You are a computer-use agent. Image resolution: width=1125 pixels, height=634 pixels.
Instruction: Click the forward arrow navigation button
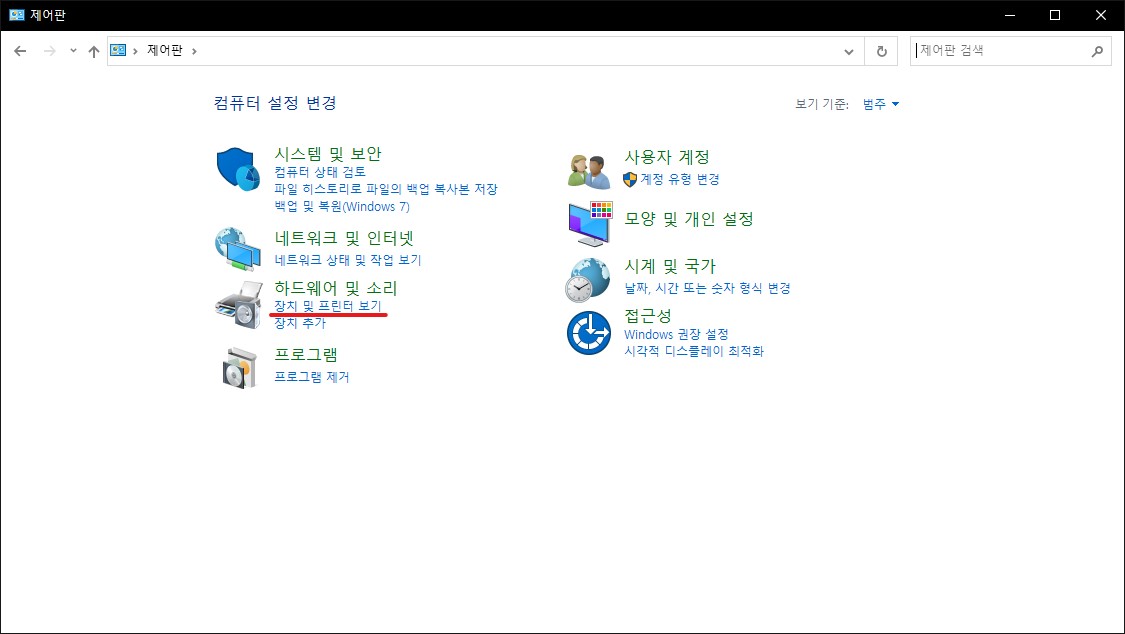pyautogui.click(x=50, y=51)
